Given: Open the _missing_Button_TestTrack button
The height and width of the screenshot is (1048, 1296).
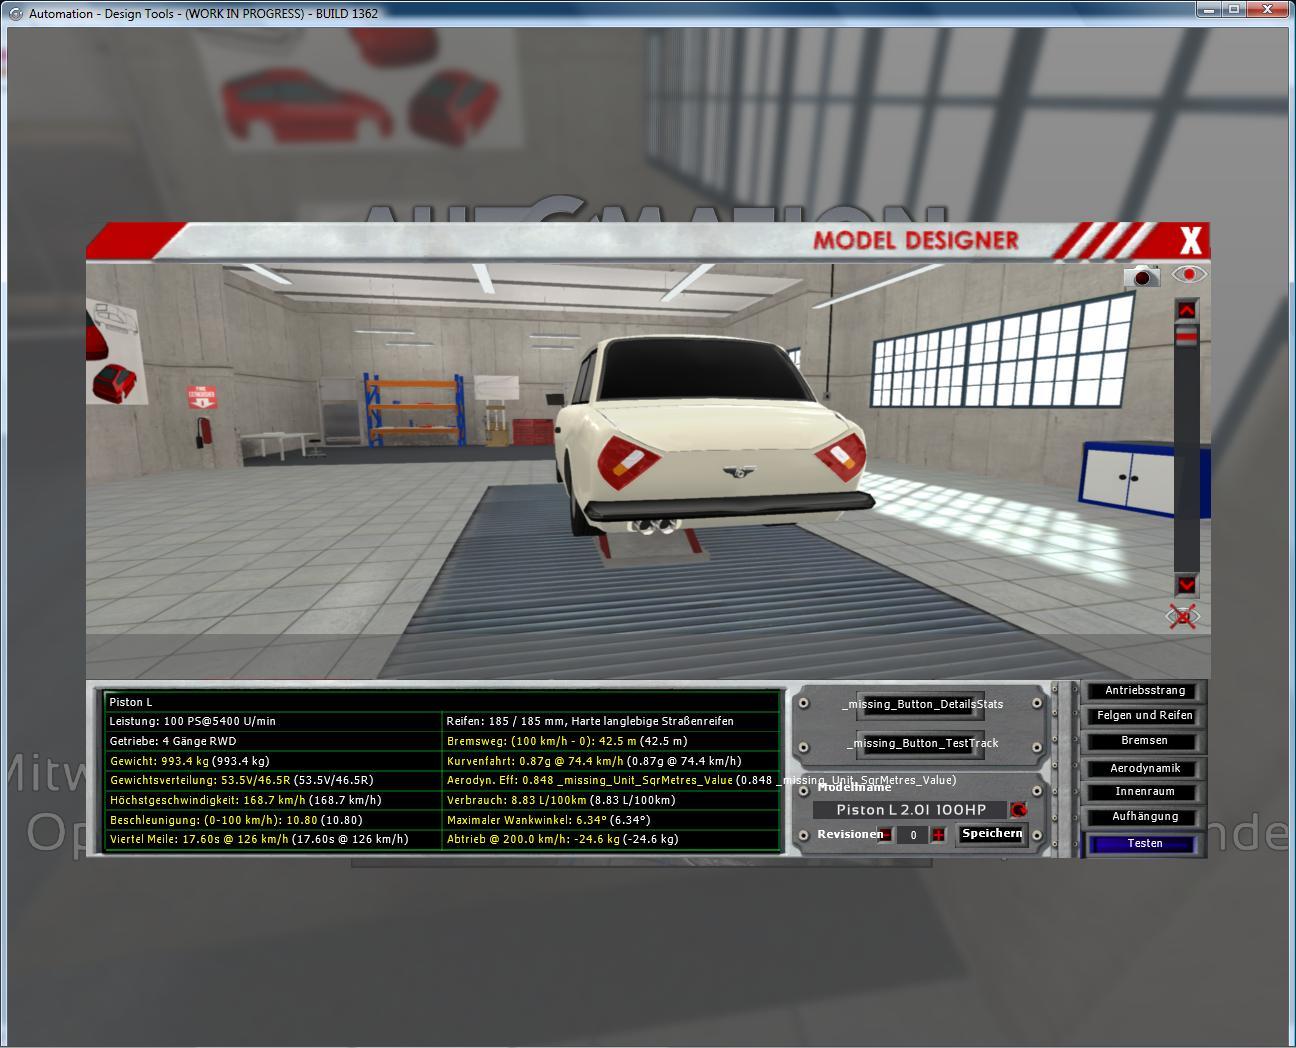Looking at the screenshot, I should (x=921, y=743).
